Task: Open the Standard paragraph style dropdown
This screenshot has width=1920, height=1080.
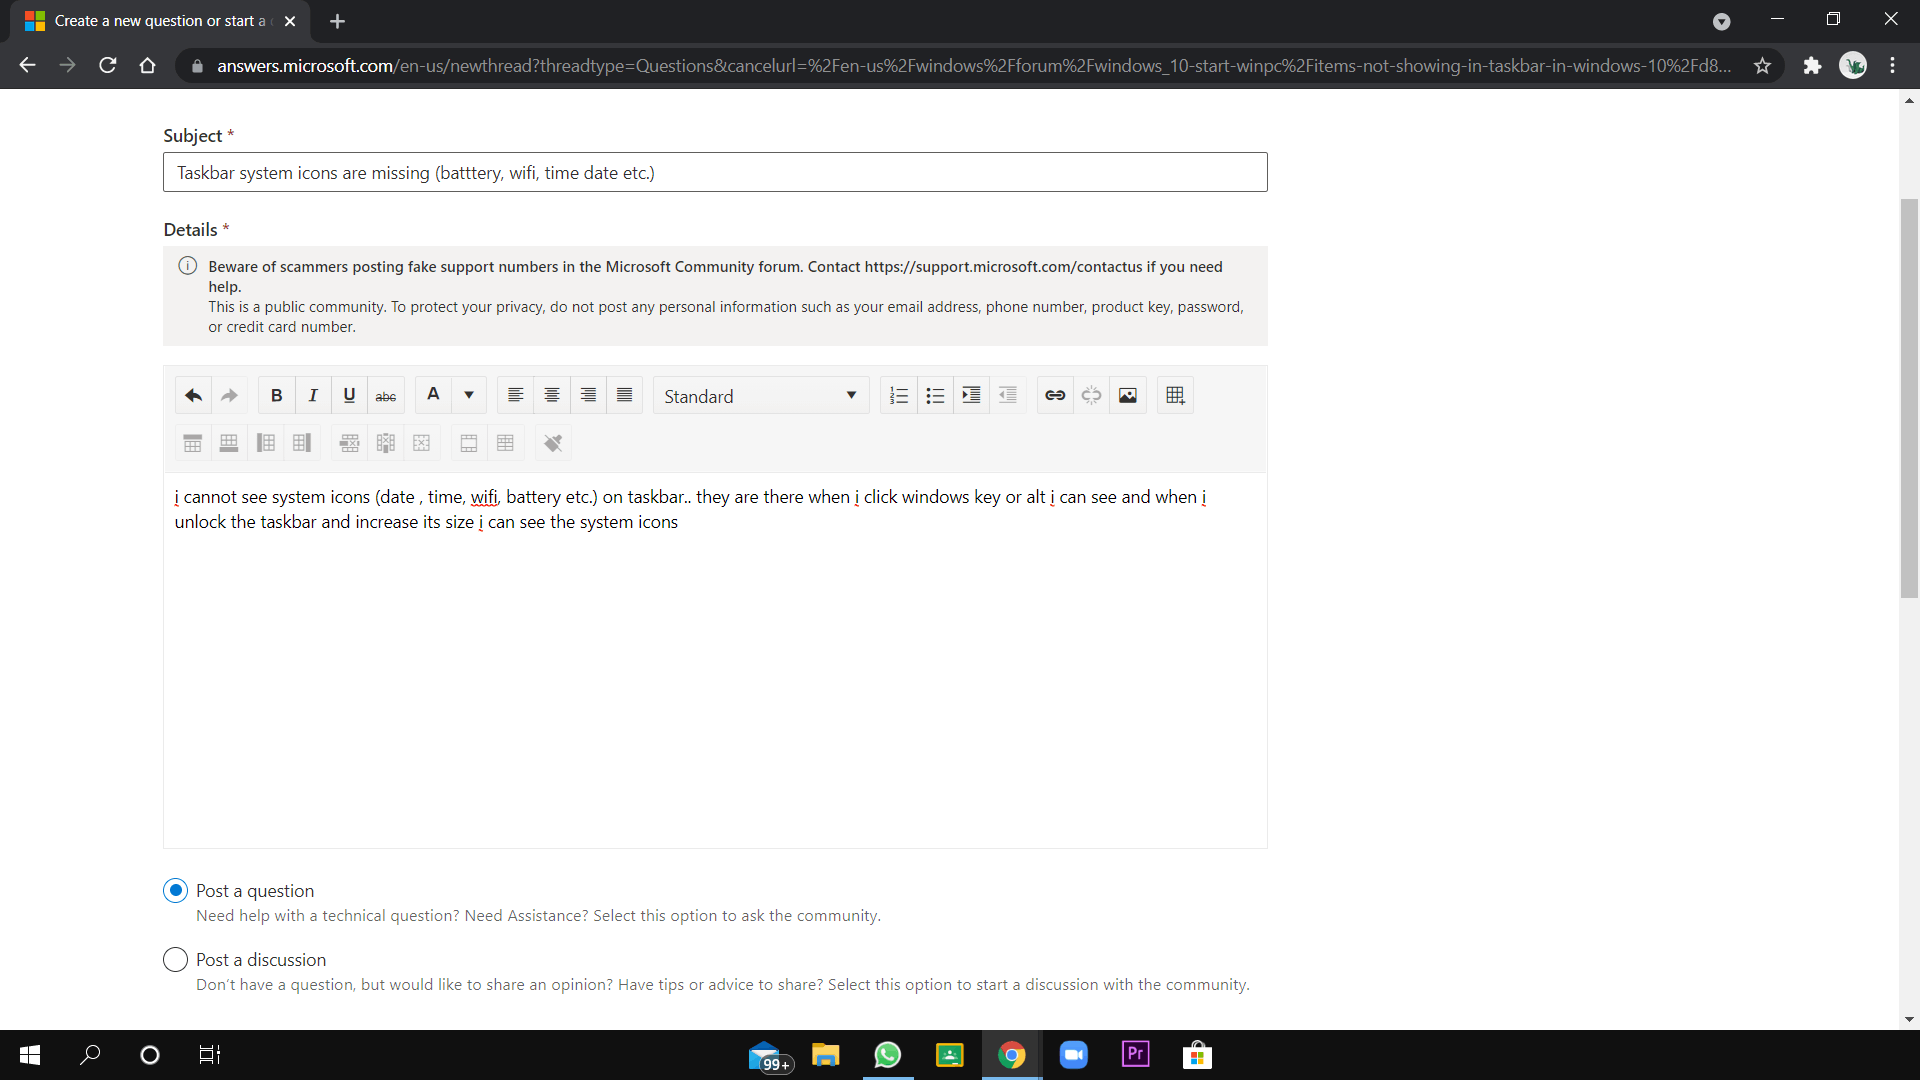Action: 760,396
